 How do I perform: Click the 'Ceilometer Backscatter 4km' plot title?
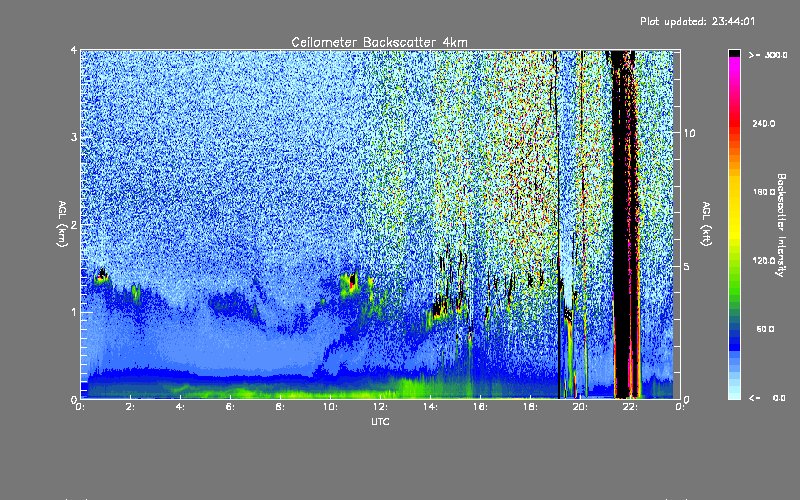[x=379, y=42]
